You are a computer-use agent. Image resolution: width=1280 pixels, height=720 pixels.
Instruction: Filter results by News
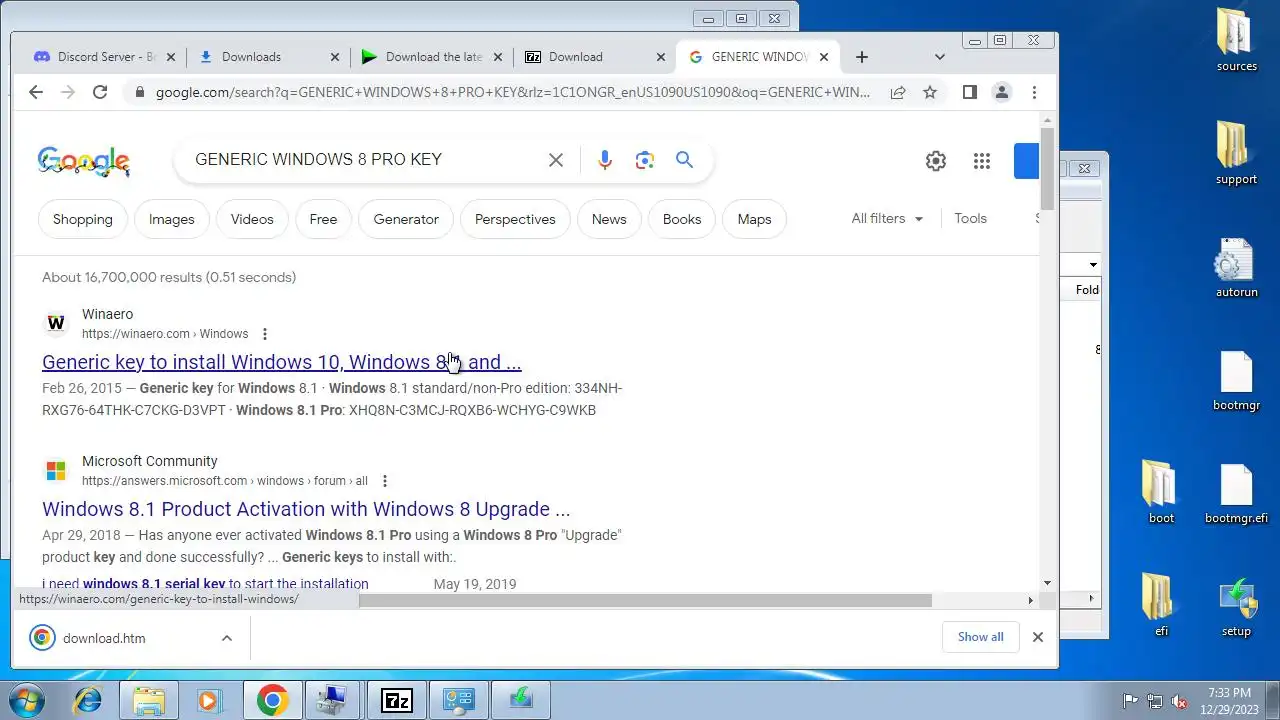point(609,219)
